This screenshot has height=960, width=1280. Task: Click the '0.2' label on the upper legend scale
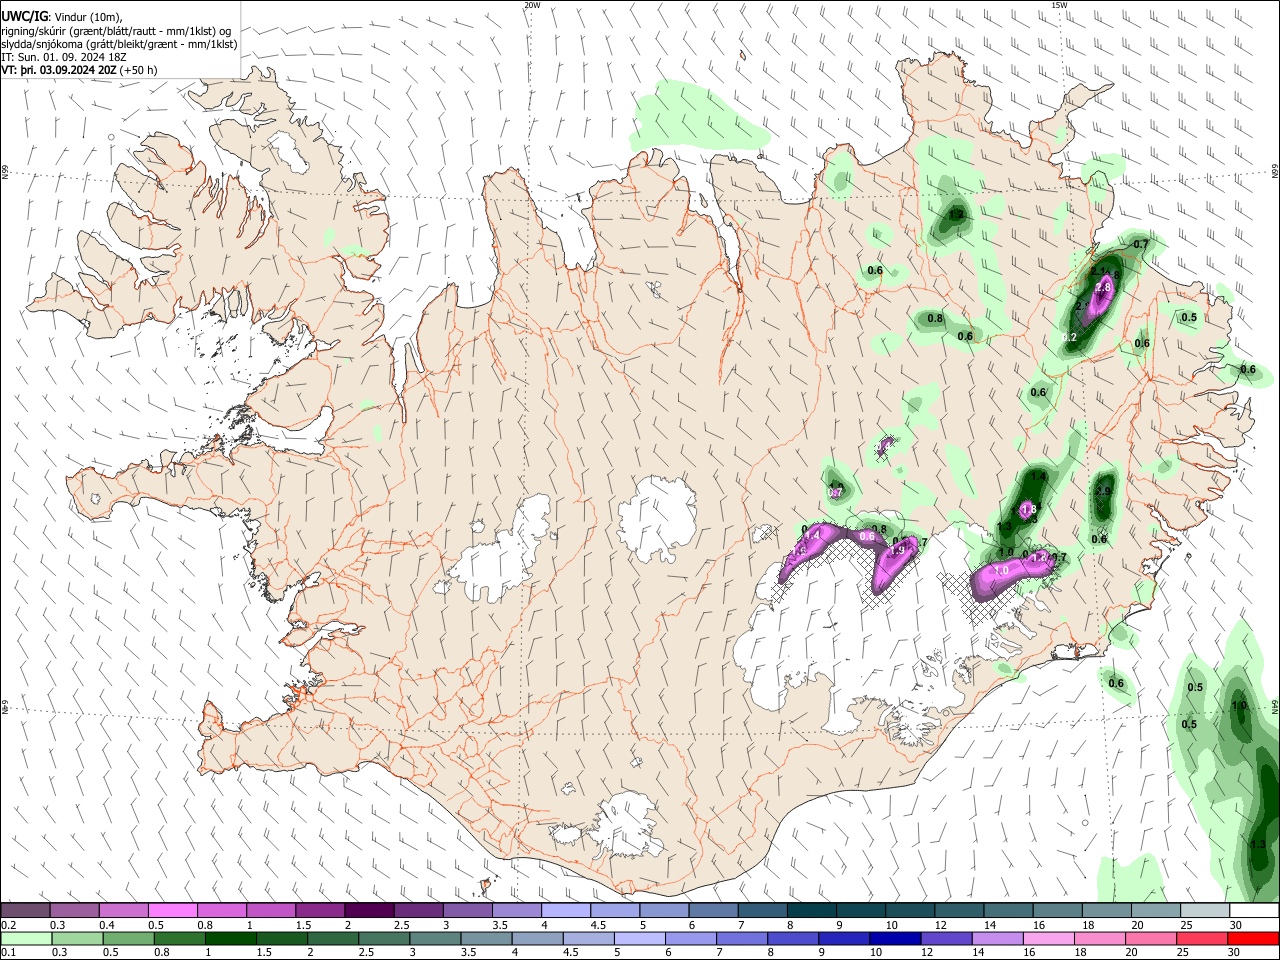pos(9,925)
